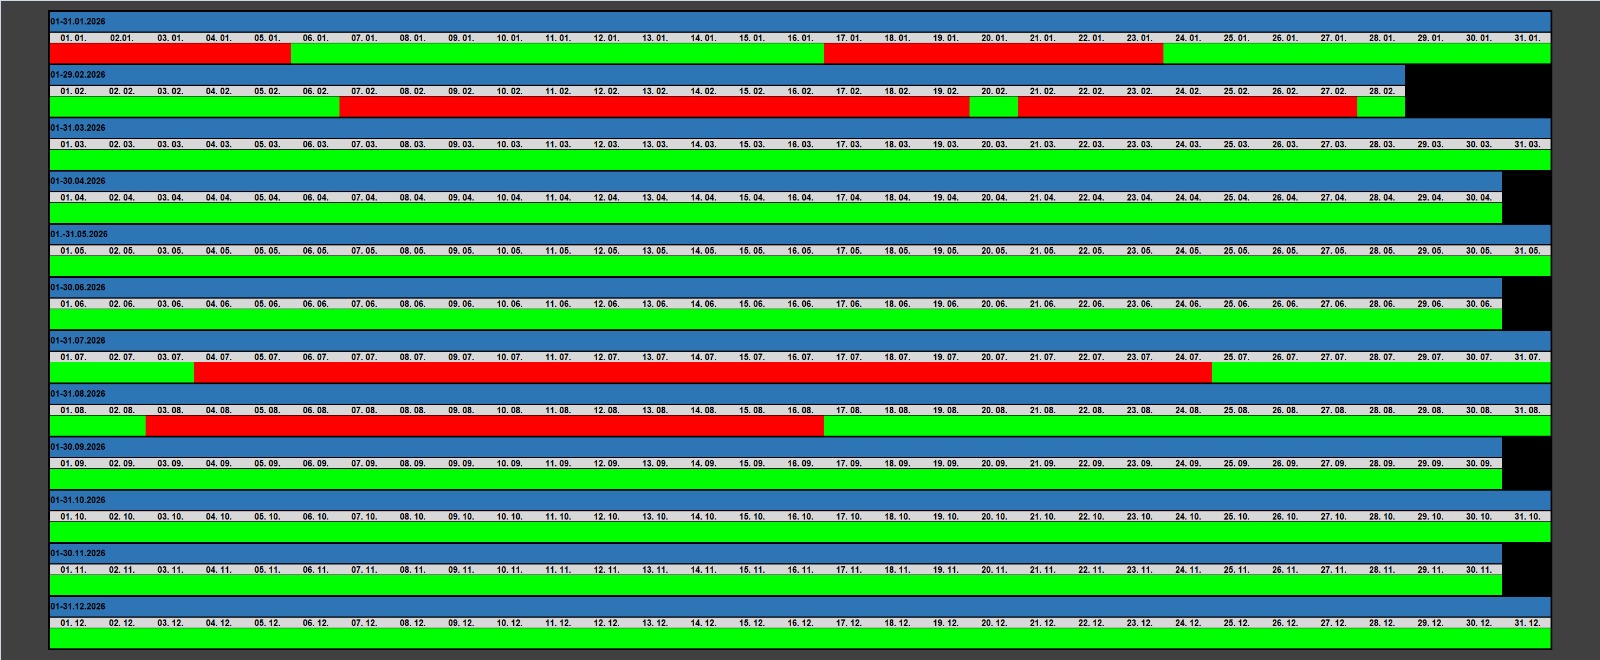The image size is (1600, 660).
Task: Click the small green gap between February's red blocks
Action: [x=993, y=106]
